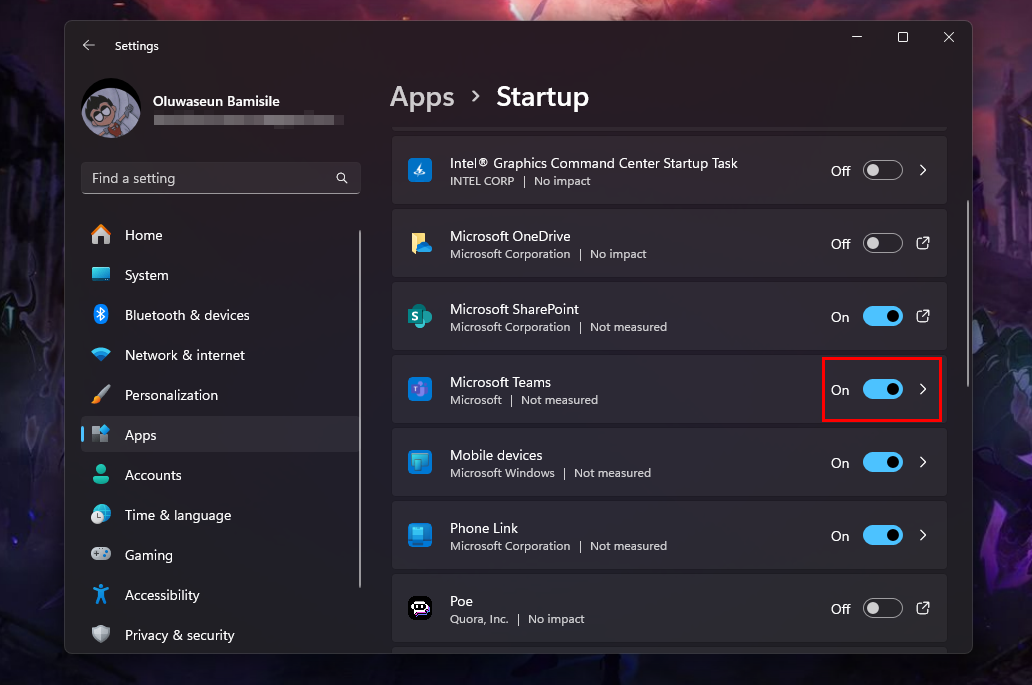1032x685 pixels.
Task: Expand the Intel Graphics Command Center details
Action: pyautogui.click(x=922, y=170)
